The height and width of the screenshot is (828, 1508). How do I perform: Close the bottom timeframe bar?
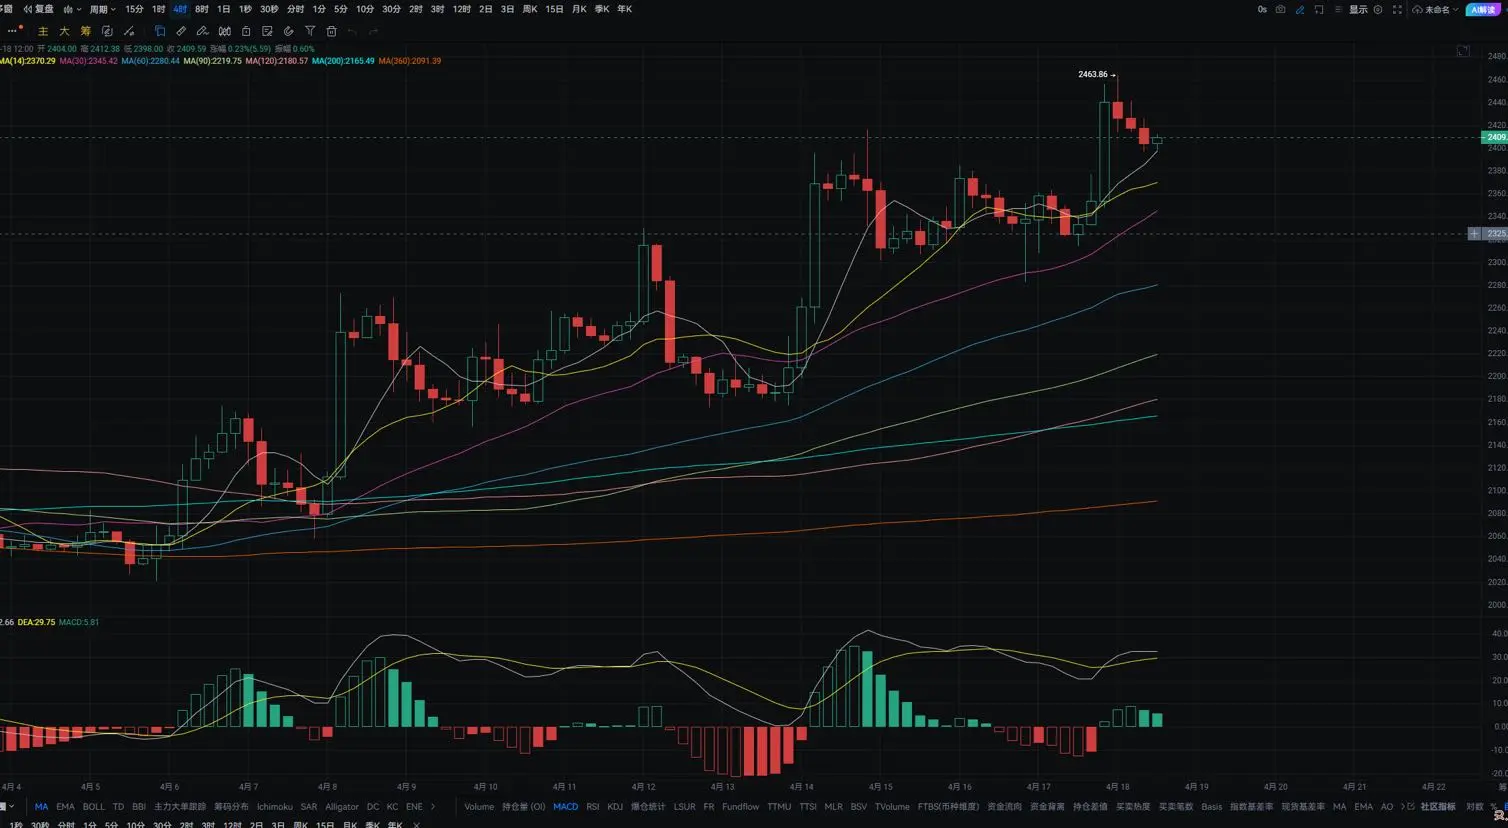click(416, 825)
